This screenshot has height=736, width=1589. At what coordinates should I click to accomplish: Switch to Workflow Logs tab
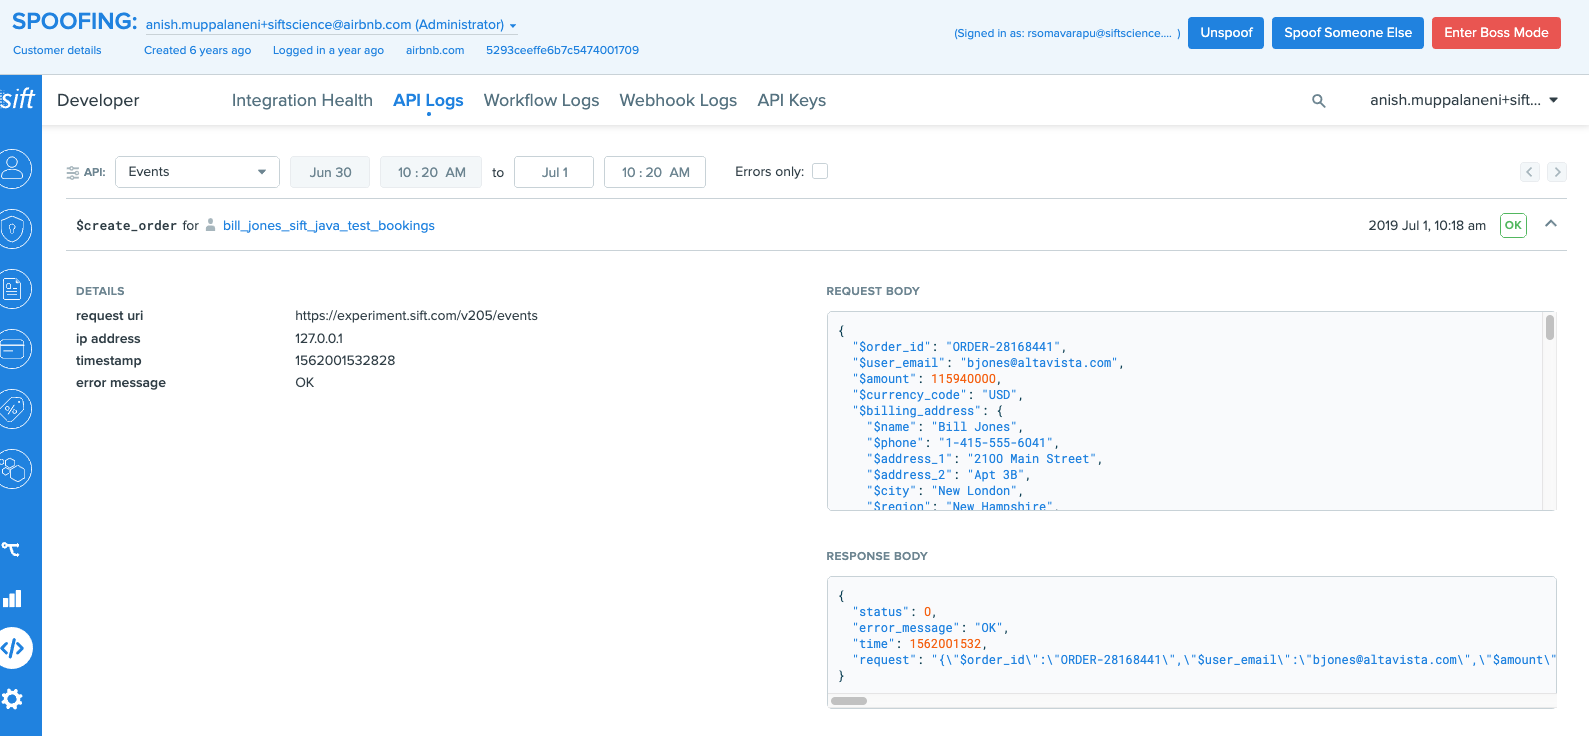pos(541,100)
